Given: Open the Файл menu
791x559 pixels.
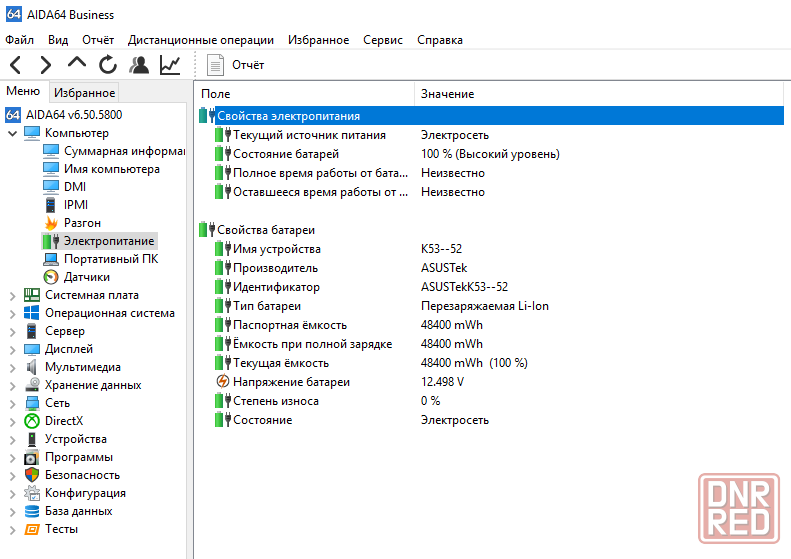Looking at the screenshot, I should (19, 40).
